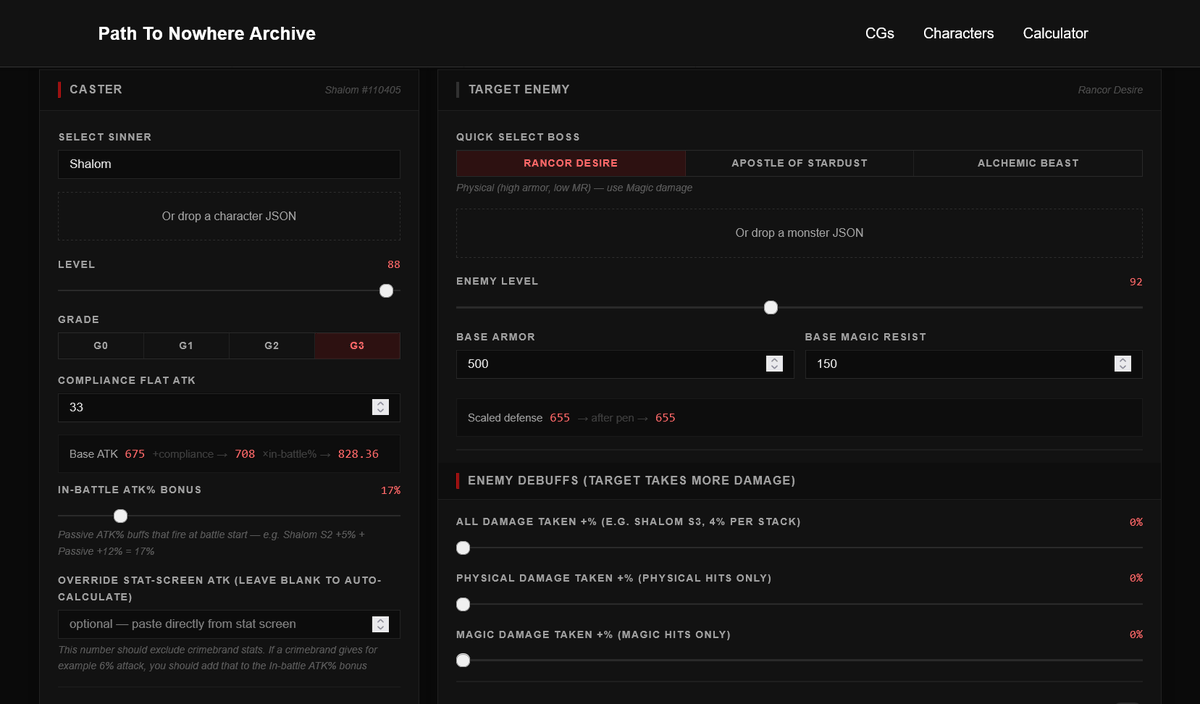Screen dimensions: 1200x704
Task: Click the TARGET ENEMY section heading
Action: tap(519, 89)
